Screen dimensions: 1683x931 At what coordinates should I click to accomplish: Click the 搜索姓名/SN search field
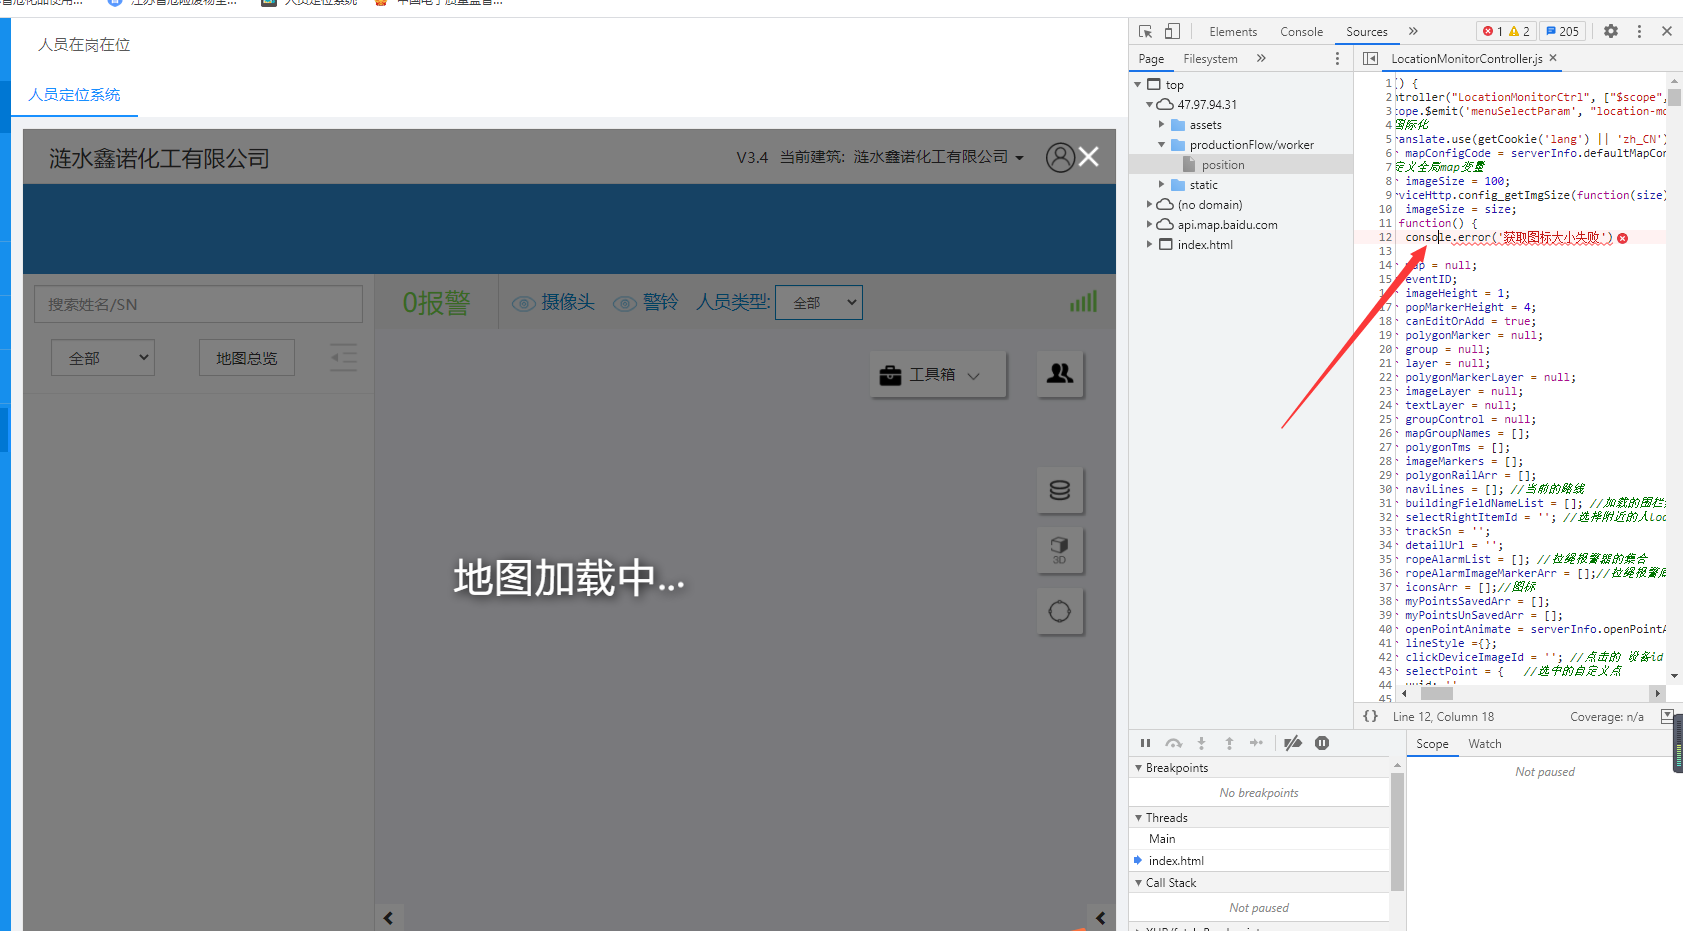[198, 304]
